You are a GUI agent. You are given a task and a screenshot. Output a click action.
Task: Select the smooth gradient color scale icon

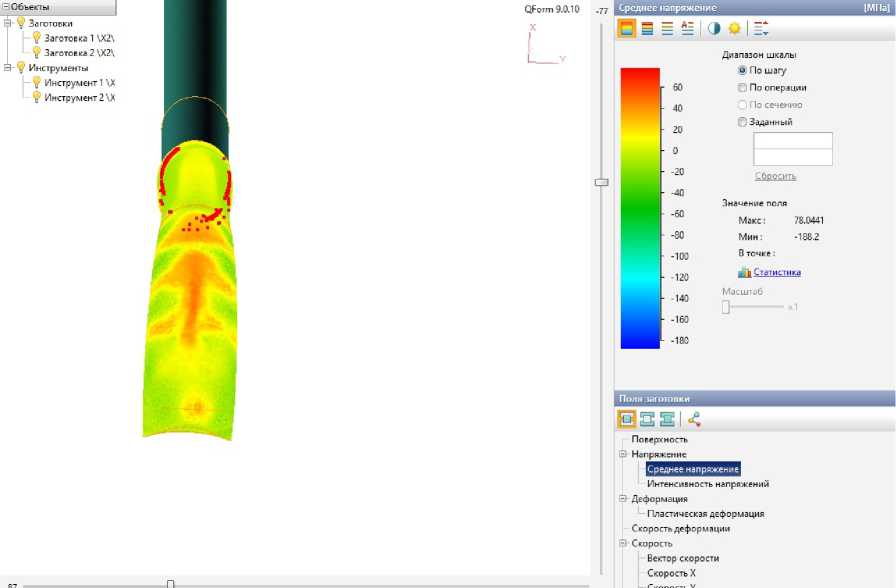point(627,29)
